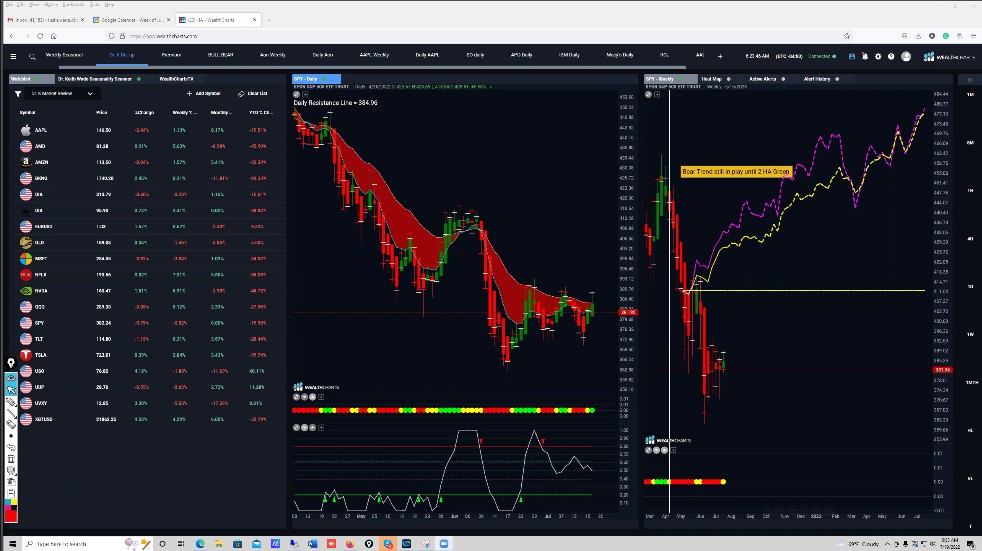Click the WealthCharts logo in the header
This screenshot has height=551, width=982.
[949, 56]
